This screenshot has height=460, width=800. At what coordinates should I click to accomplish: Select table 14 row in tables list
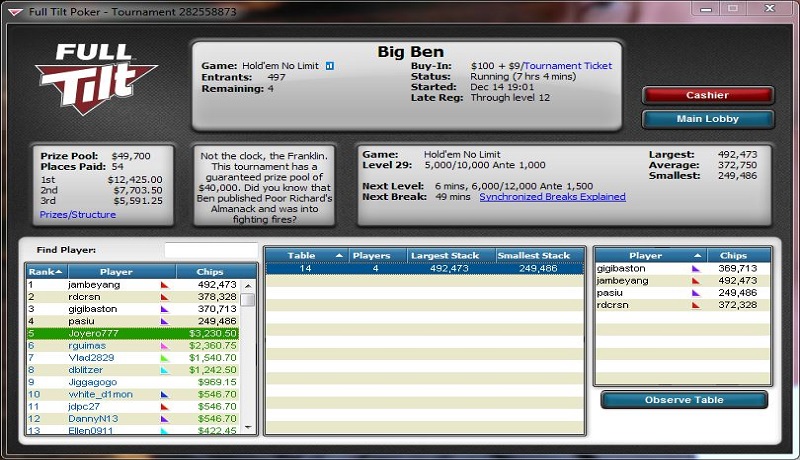(x=424, y=268)
